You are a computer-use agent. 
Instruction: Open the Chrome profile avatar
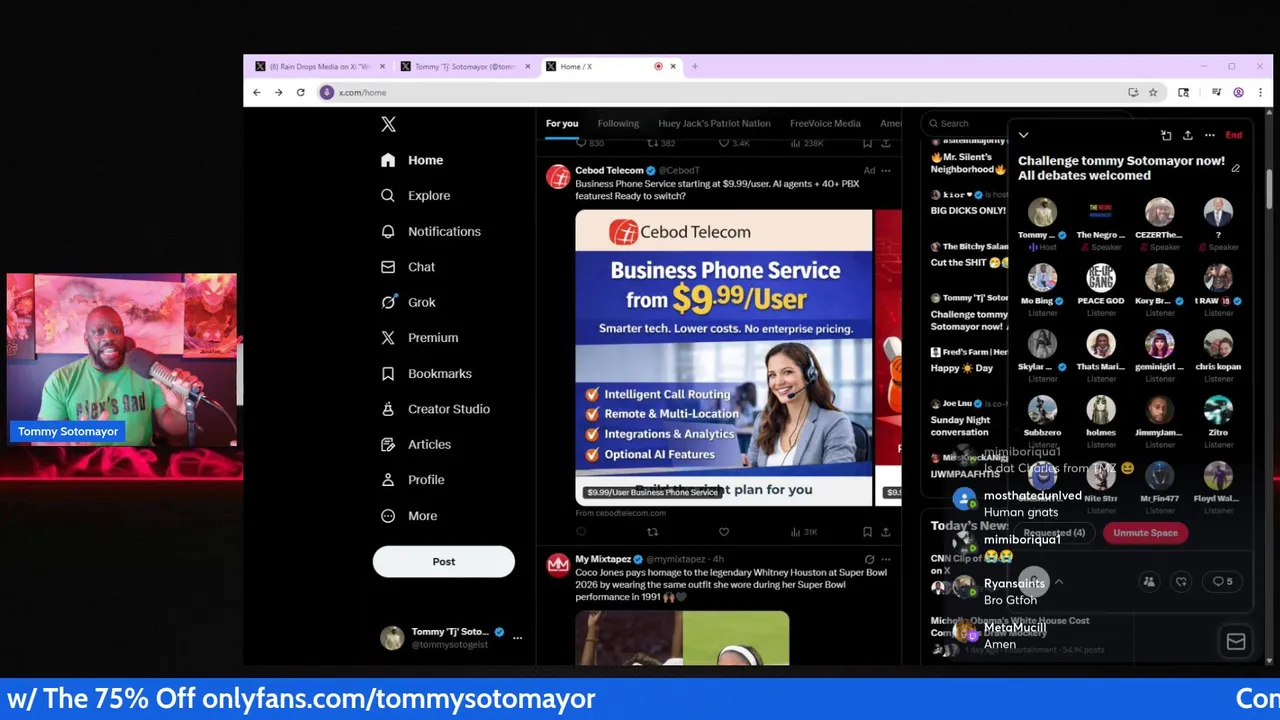(x=1238, y=92)
